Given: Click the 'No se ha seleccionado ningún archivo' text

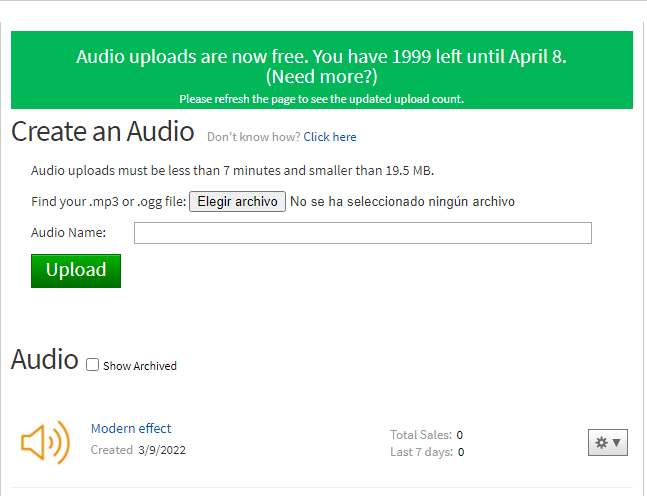Looking at the screenshot, I should pos(402,202).
